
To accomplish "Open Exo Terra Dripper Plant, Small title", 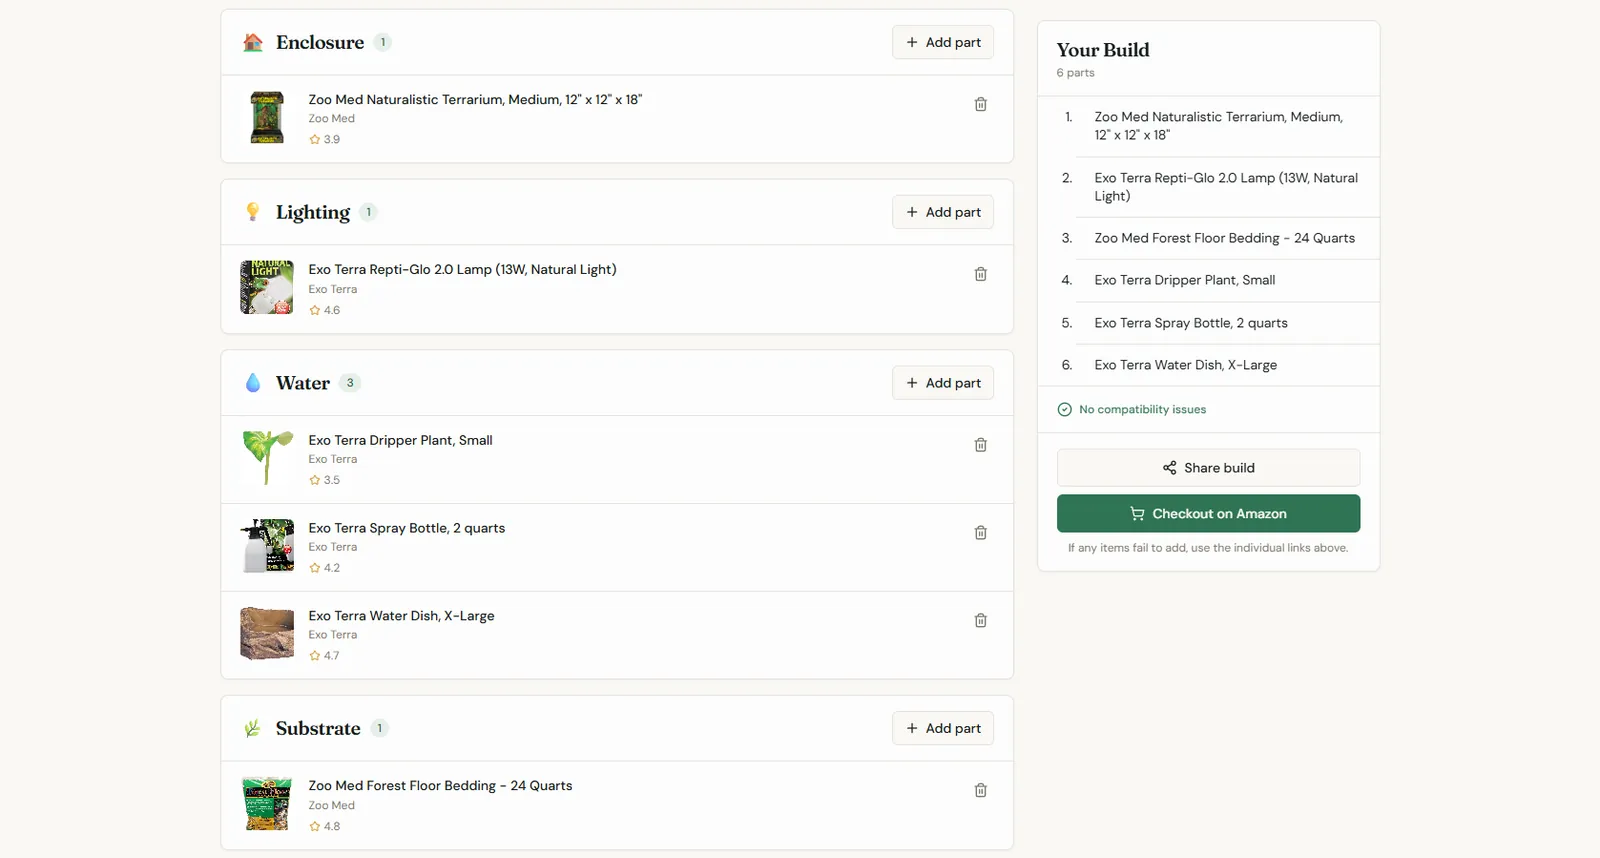I will point(400,440).
